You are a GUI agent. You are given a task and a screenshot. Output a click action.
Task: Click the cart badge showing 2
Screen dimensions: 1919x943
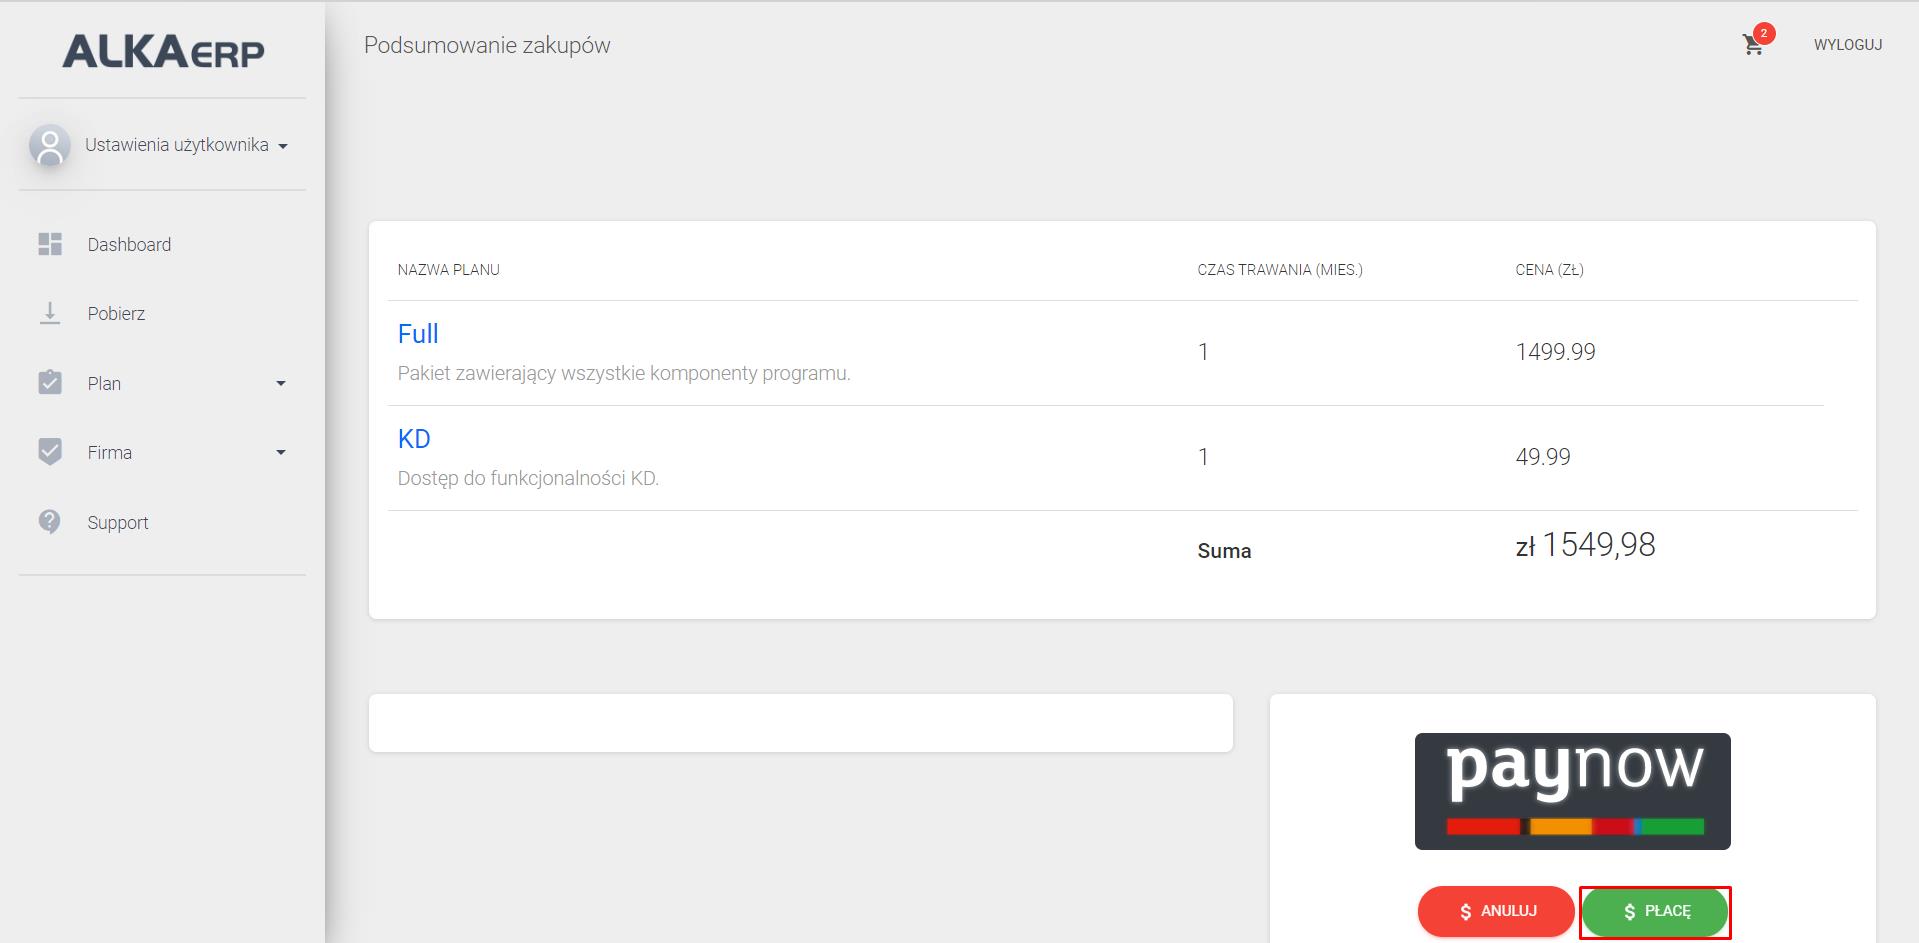click(1764, 33)
